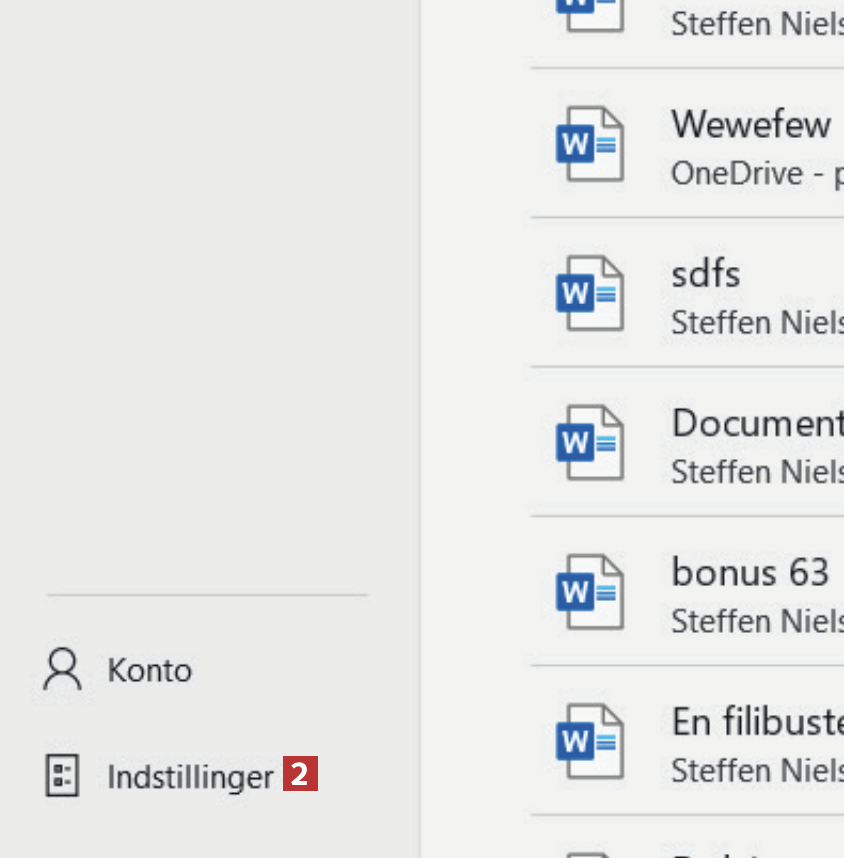Select the topmost Steffen Niels file entry

coord(756,24)
